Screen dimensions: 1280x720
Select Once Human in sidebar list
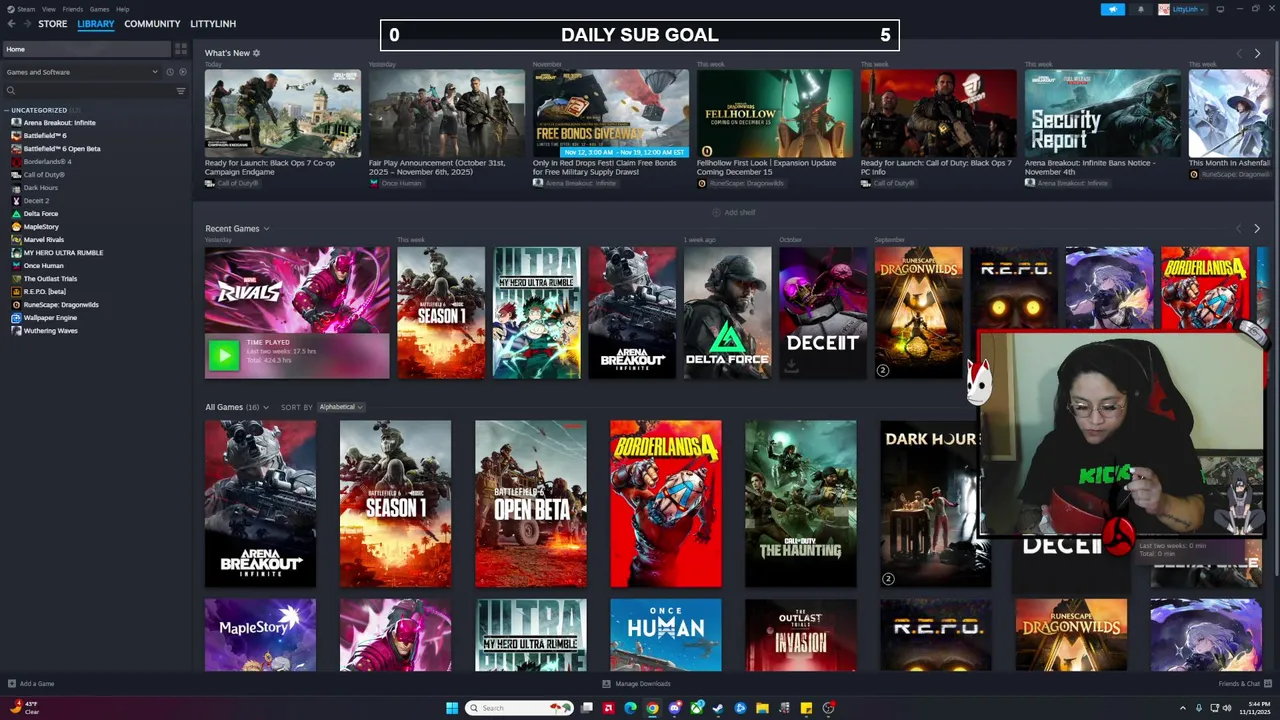click(x=43, y=266)
